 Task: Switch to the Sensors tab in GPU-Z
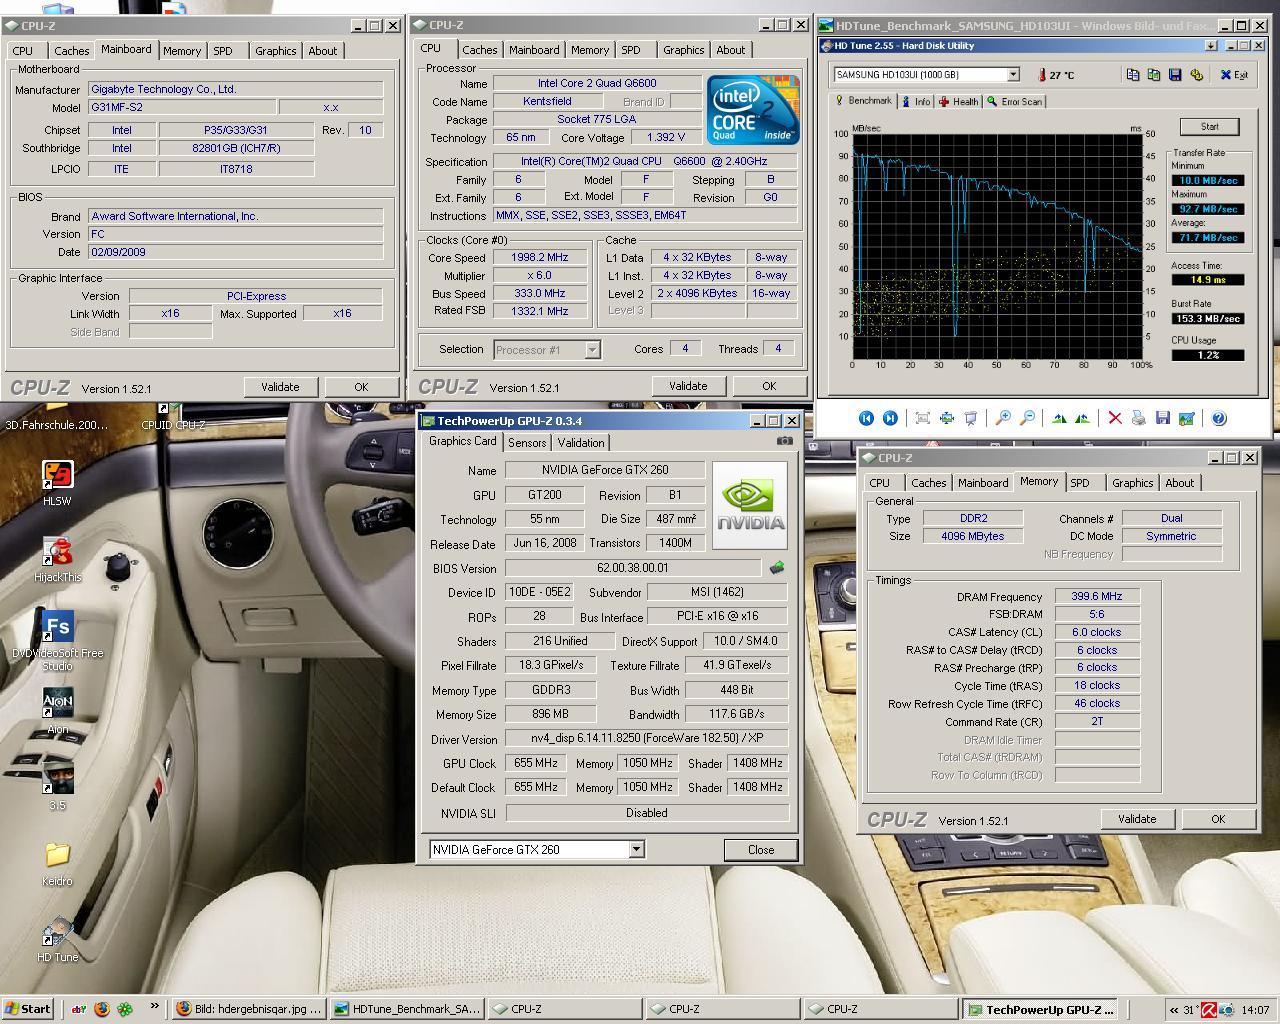527,442
